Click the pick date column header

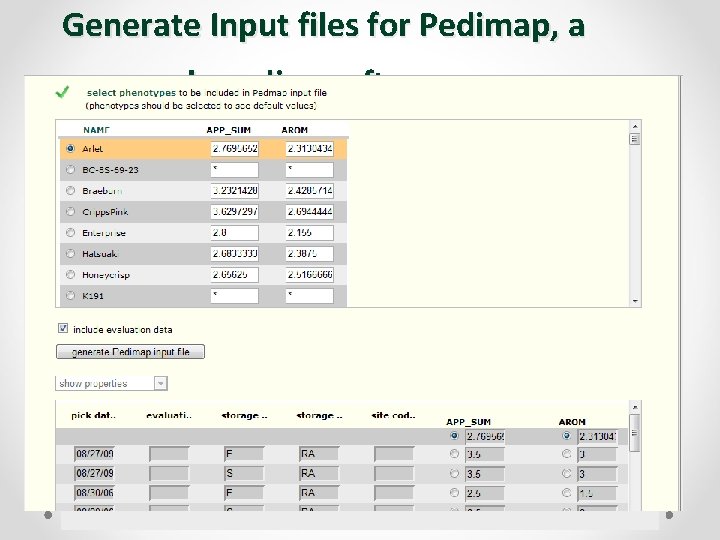(x=93, y=416)
